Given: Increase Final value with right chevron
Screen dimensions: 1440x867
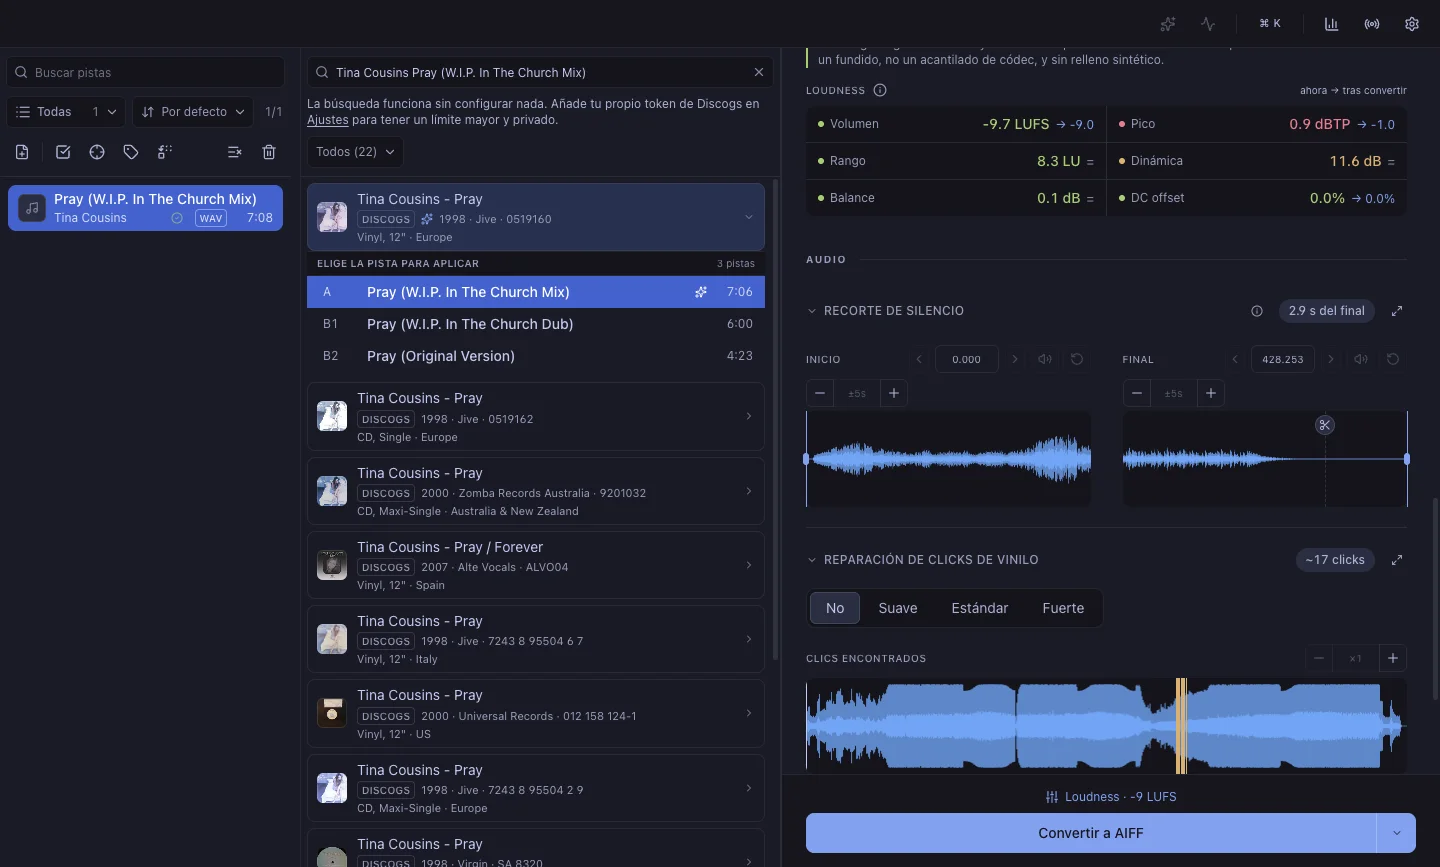Looking at the screenshot, I should tap(1331, 359).
